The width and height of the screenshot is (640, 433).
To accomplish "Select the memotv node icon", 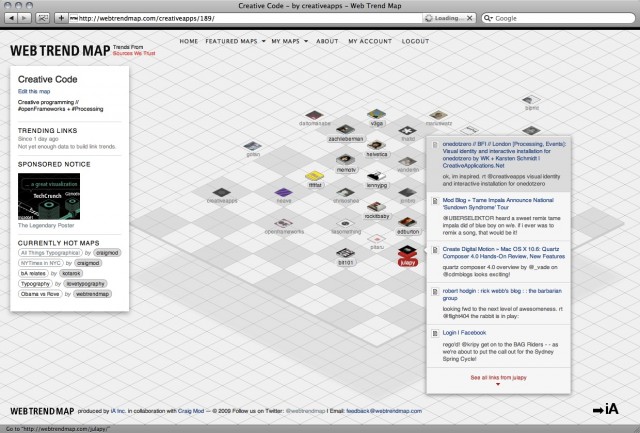I will 345,160.
